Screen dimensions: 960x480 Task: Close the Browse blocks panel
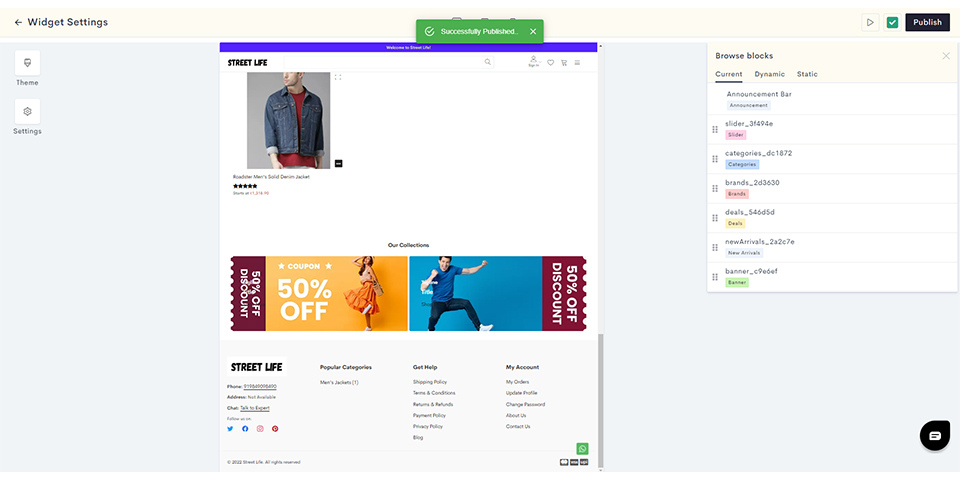tap(946, 56)
